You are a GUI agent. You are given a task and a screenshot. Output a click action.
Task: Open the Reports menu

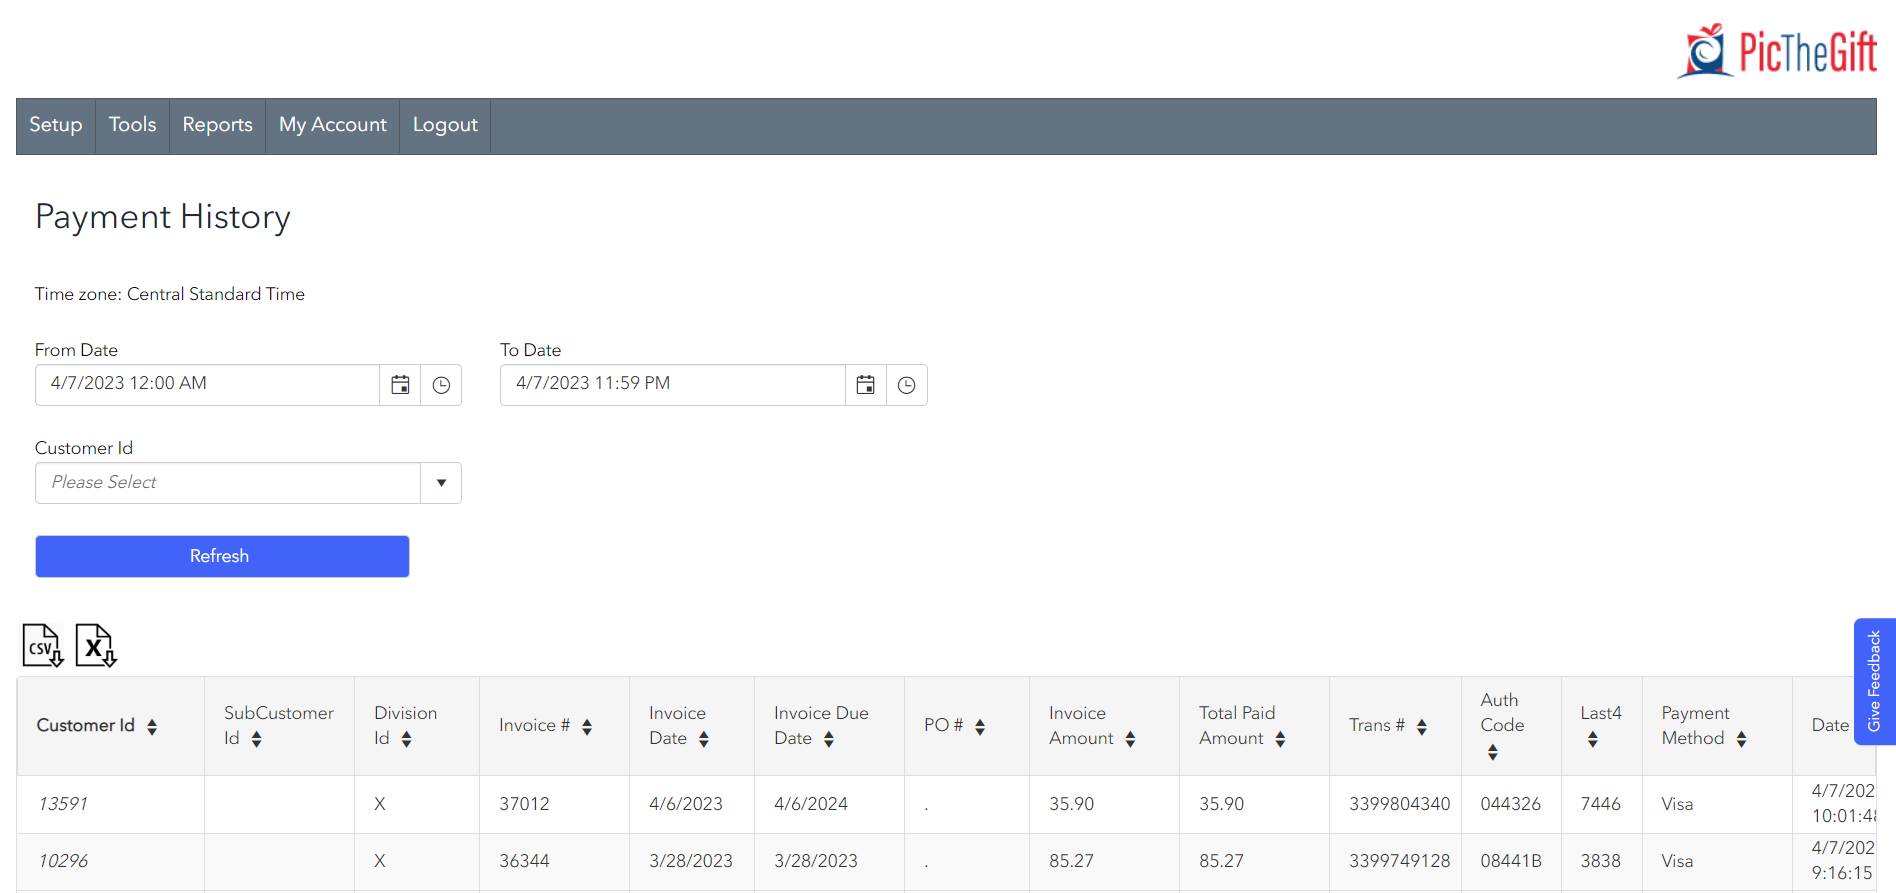(217, 125)
